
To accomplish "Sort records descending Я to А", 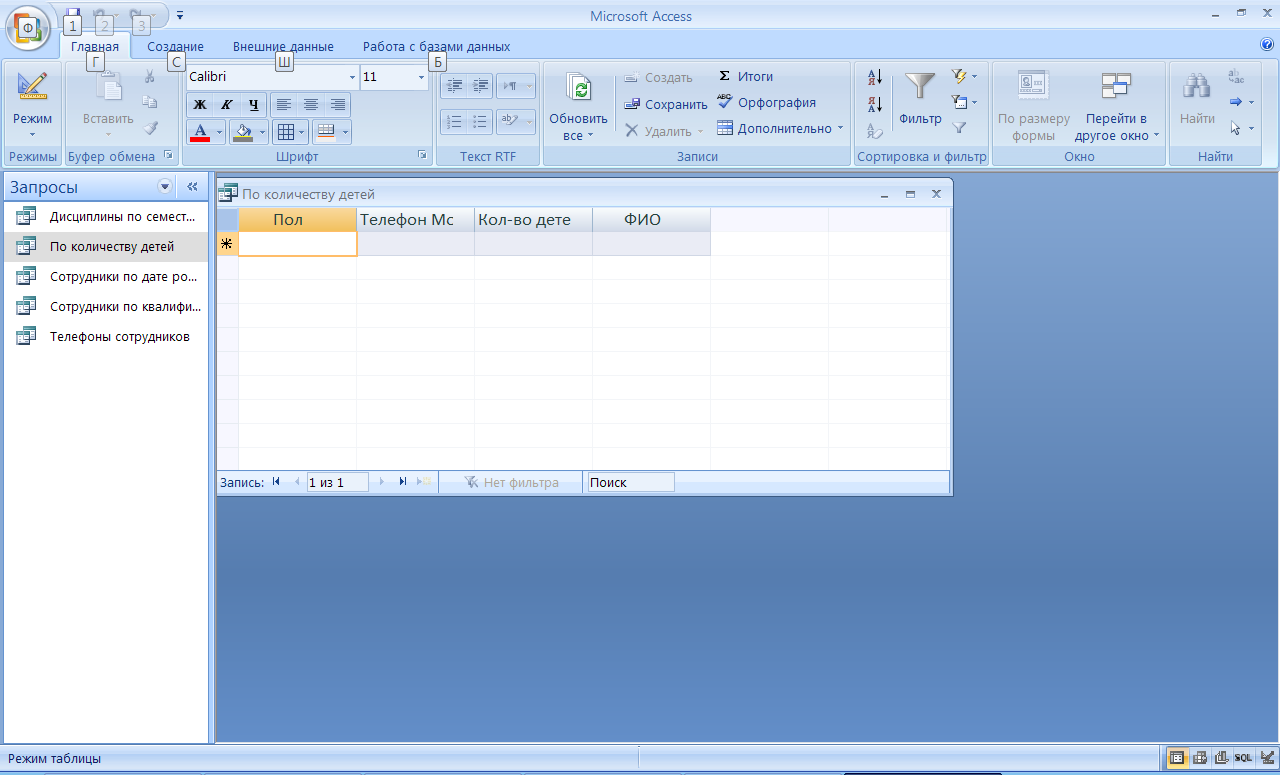I will (875, 103).
